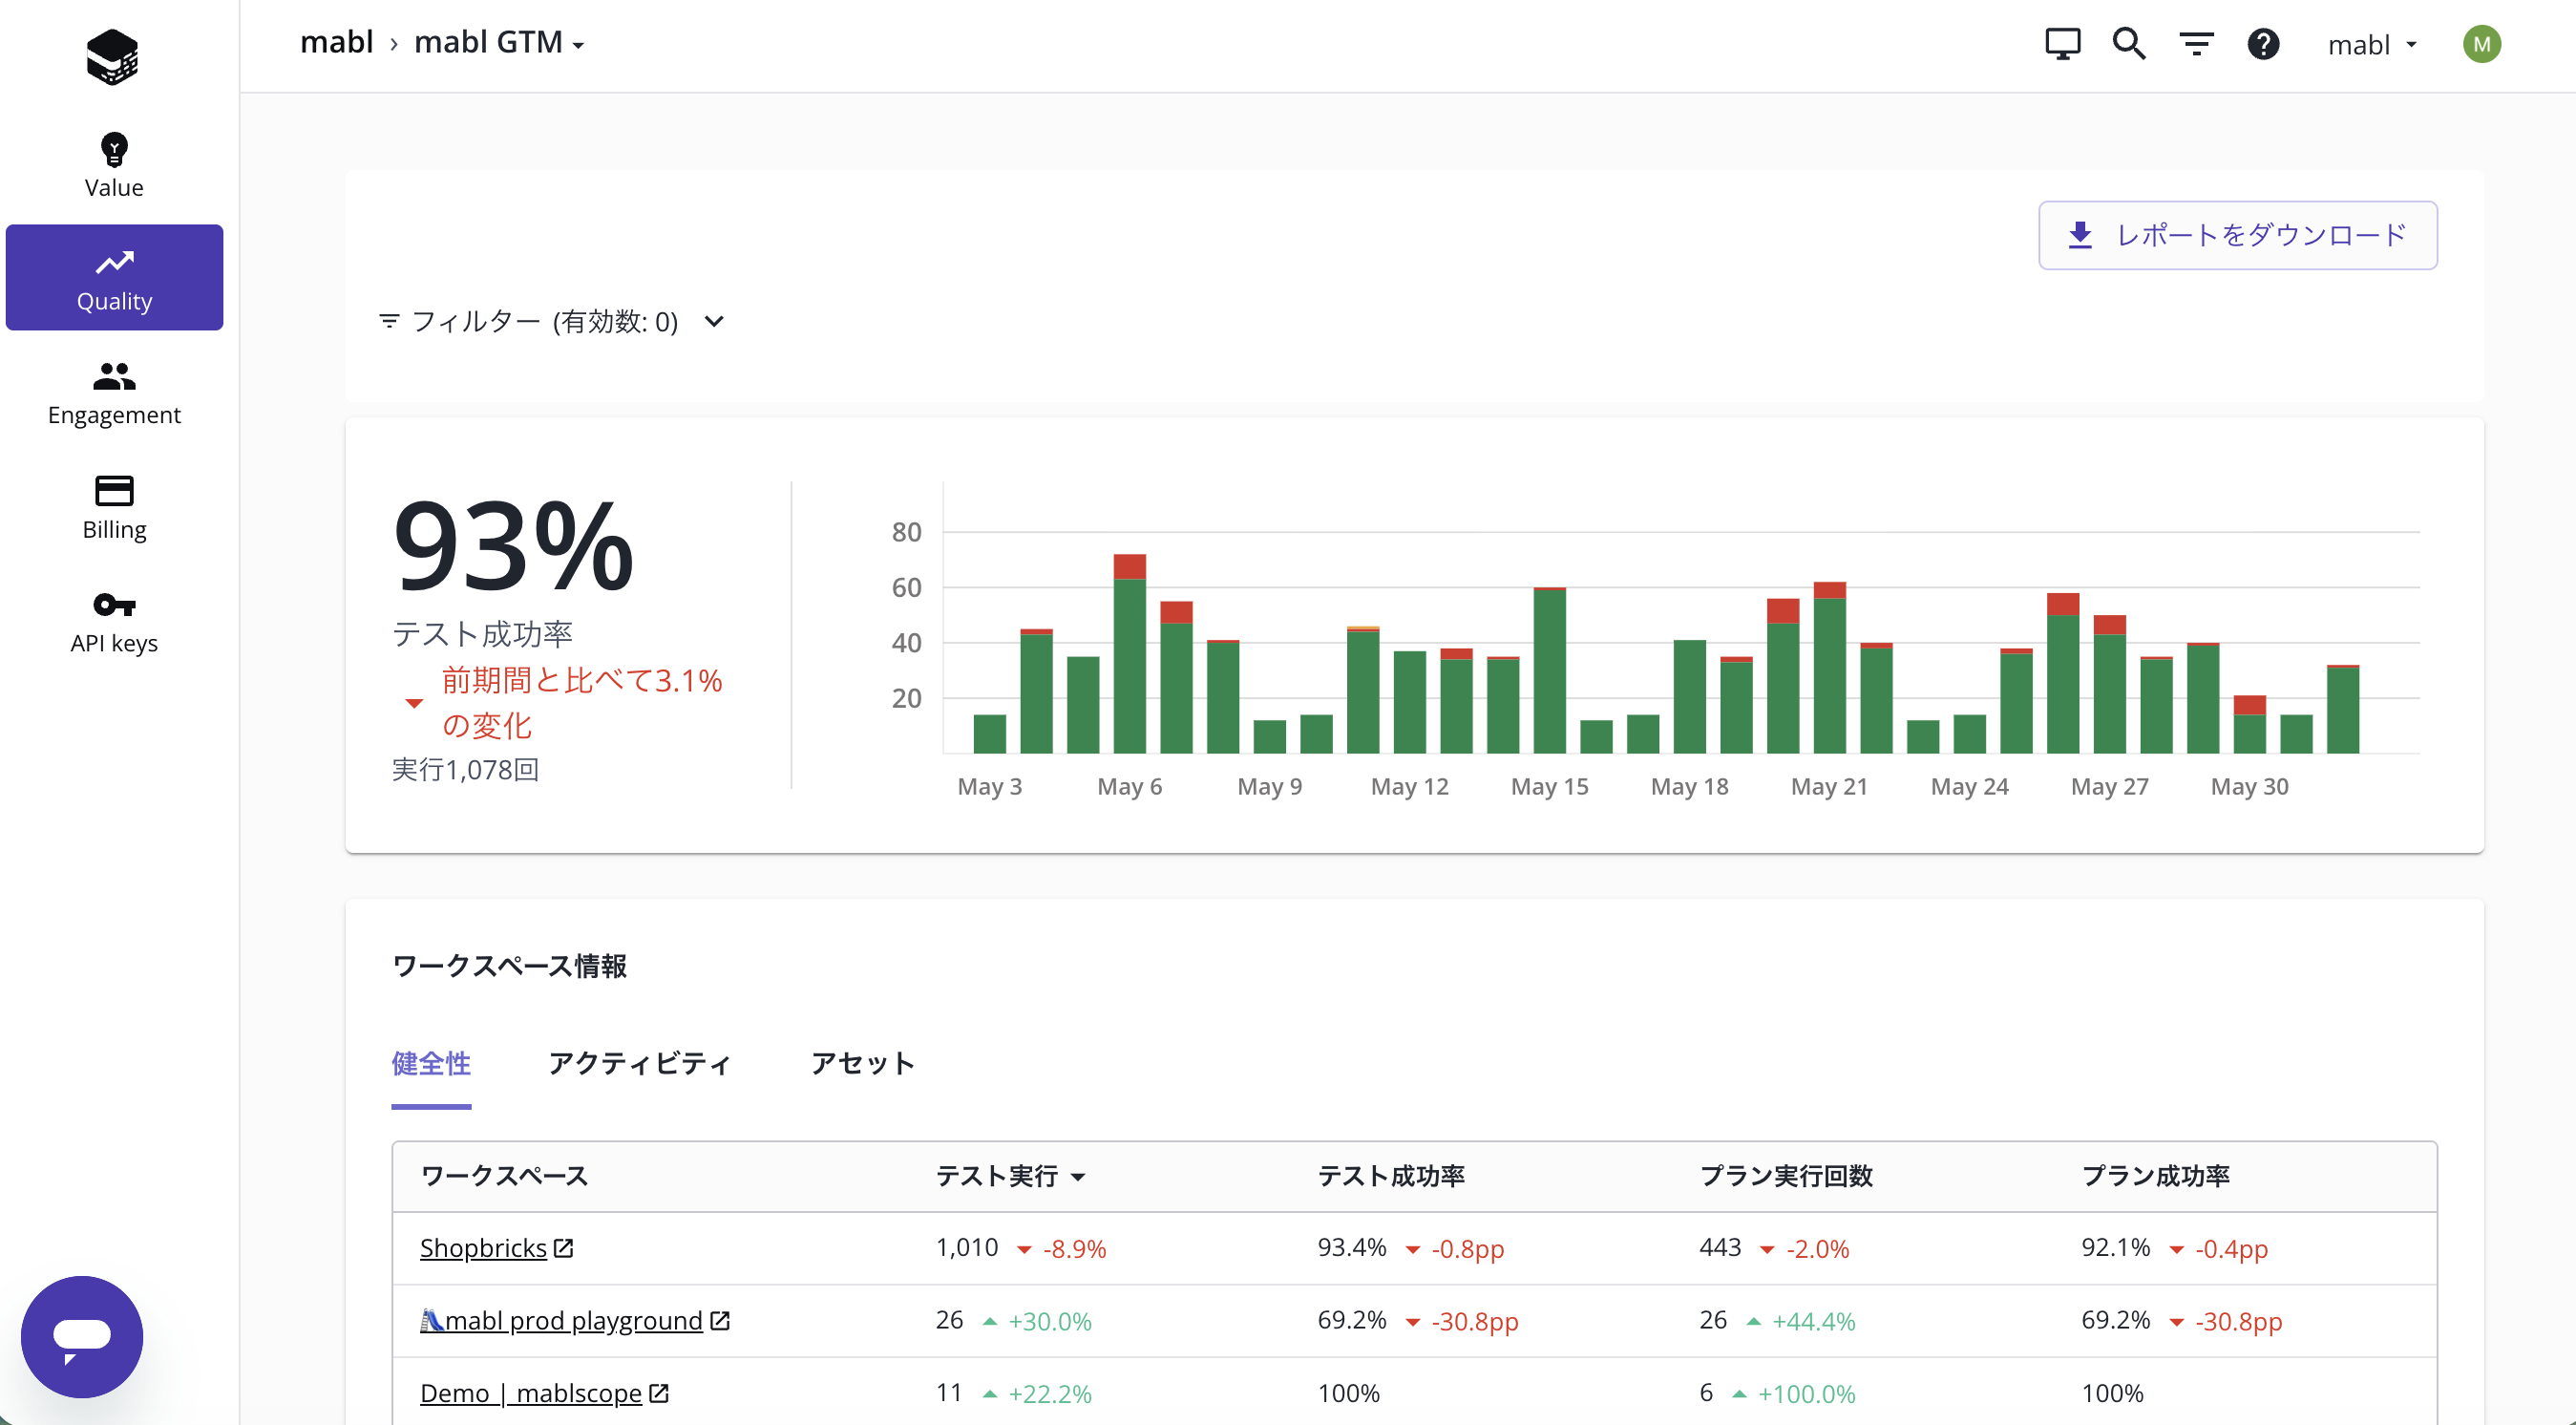
Task: Open the chat support bubble
Action: (82, 1336)
